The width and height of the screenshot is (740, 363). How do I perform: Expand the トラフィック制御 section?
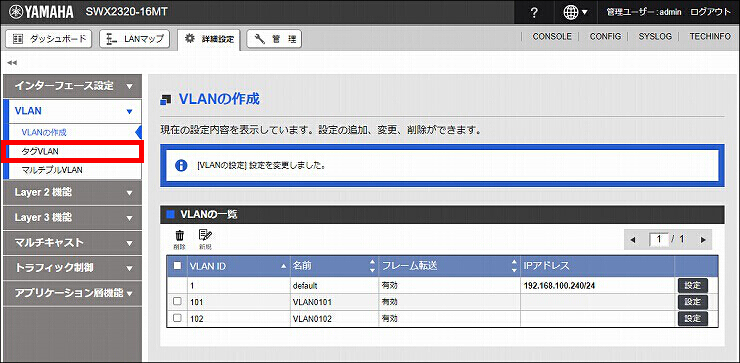point(72,268)
